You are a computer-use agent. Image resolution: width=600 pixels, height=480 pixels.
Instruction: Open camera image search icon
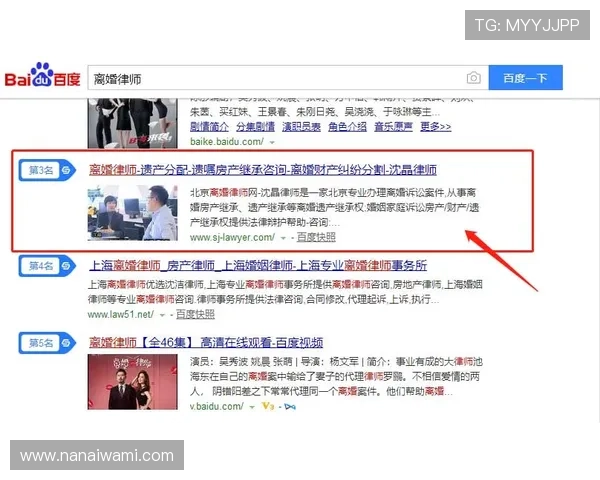click(474, 78)
